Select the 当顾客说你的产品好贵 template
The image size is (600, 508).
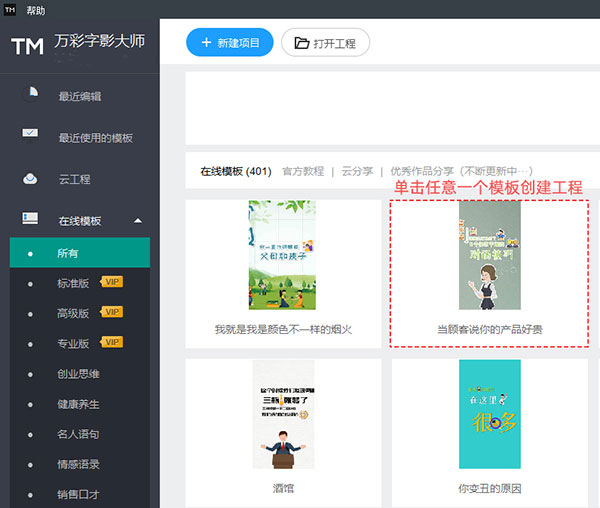490,255
